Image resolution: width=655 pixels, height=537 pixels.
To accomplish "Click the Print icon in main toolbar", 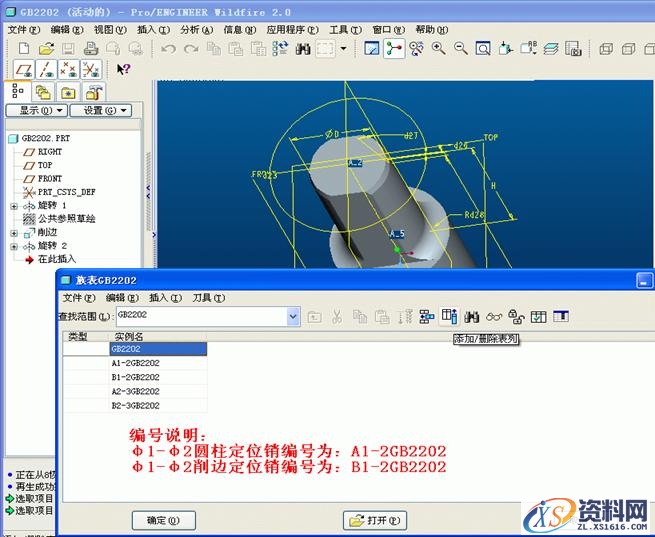I will click(x=90, y=49).
